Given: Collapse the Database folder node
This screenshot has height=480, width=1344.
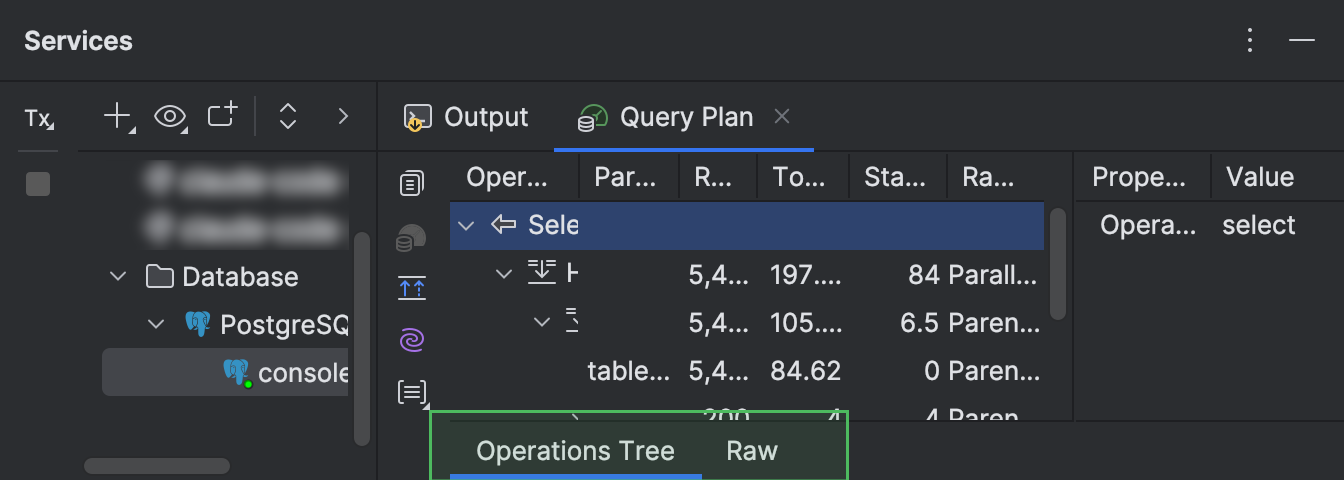Looking at the screenshot, I should 119,277.
